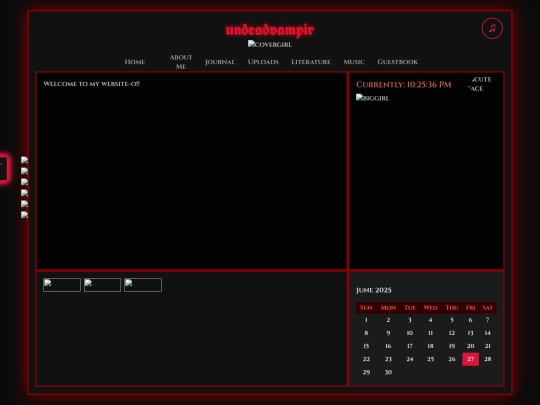Screen dimensions: 540x405
Task: Select June 10 in the calendar
Action: (409, 333)
